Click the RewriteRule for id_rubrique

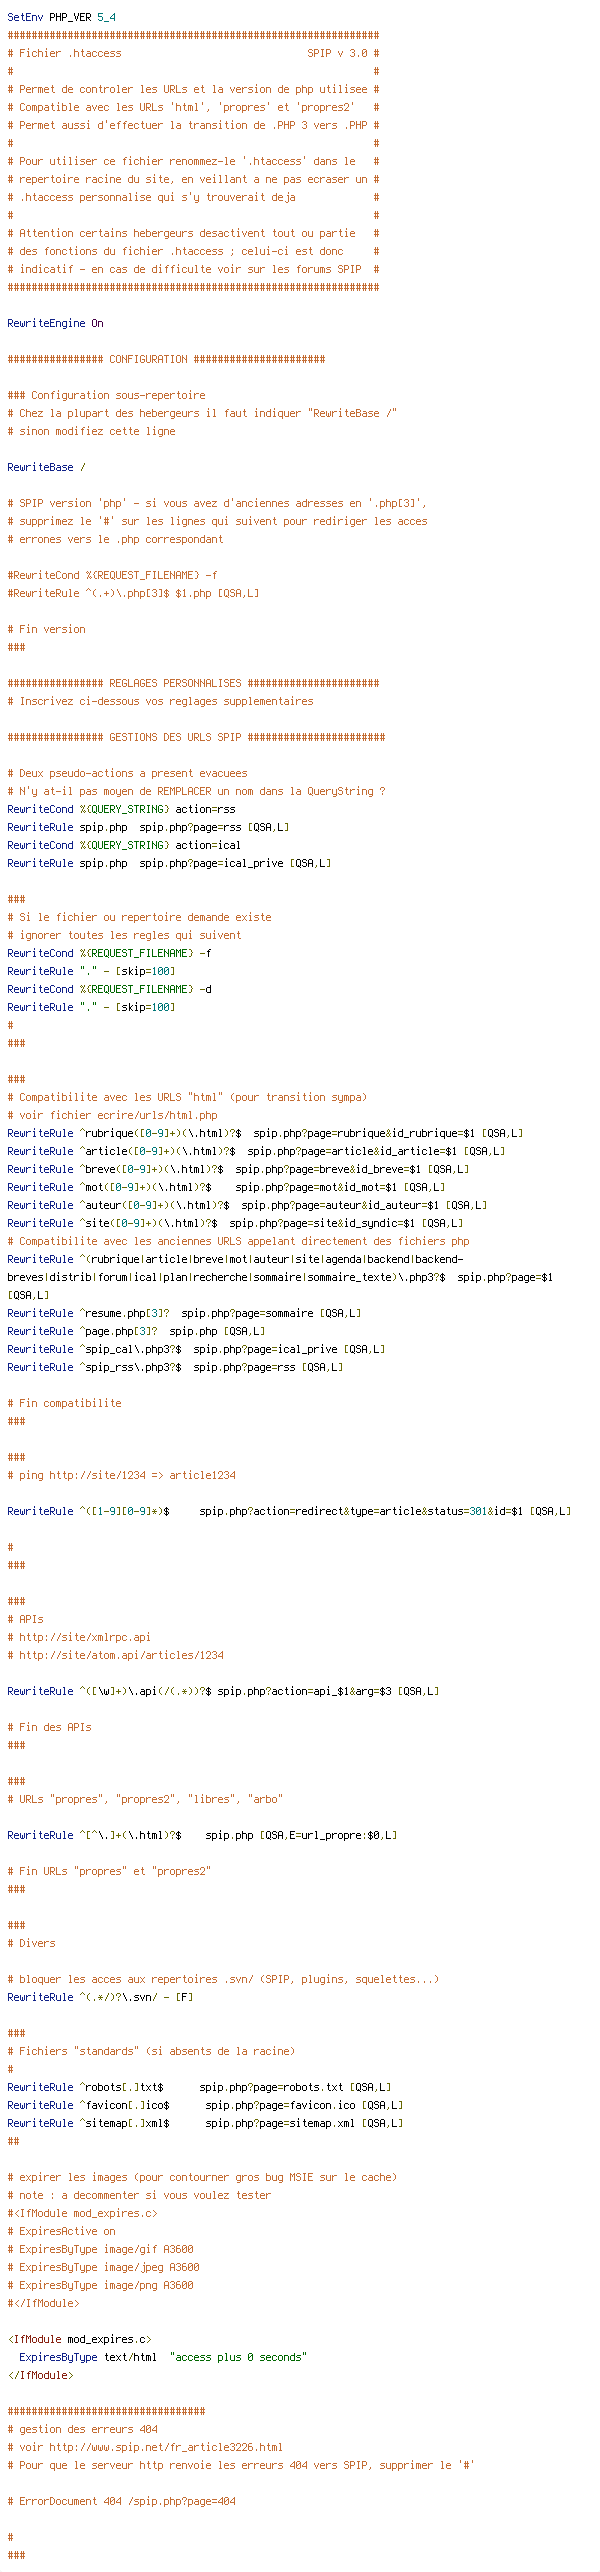[x=265, y=1133]
